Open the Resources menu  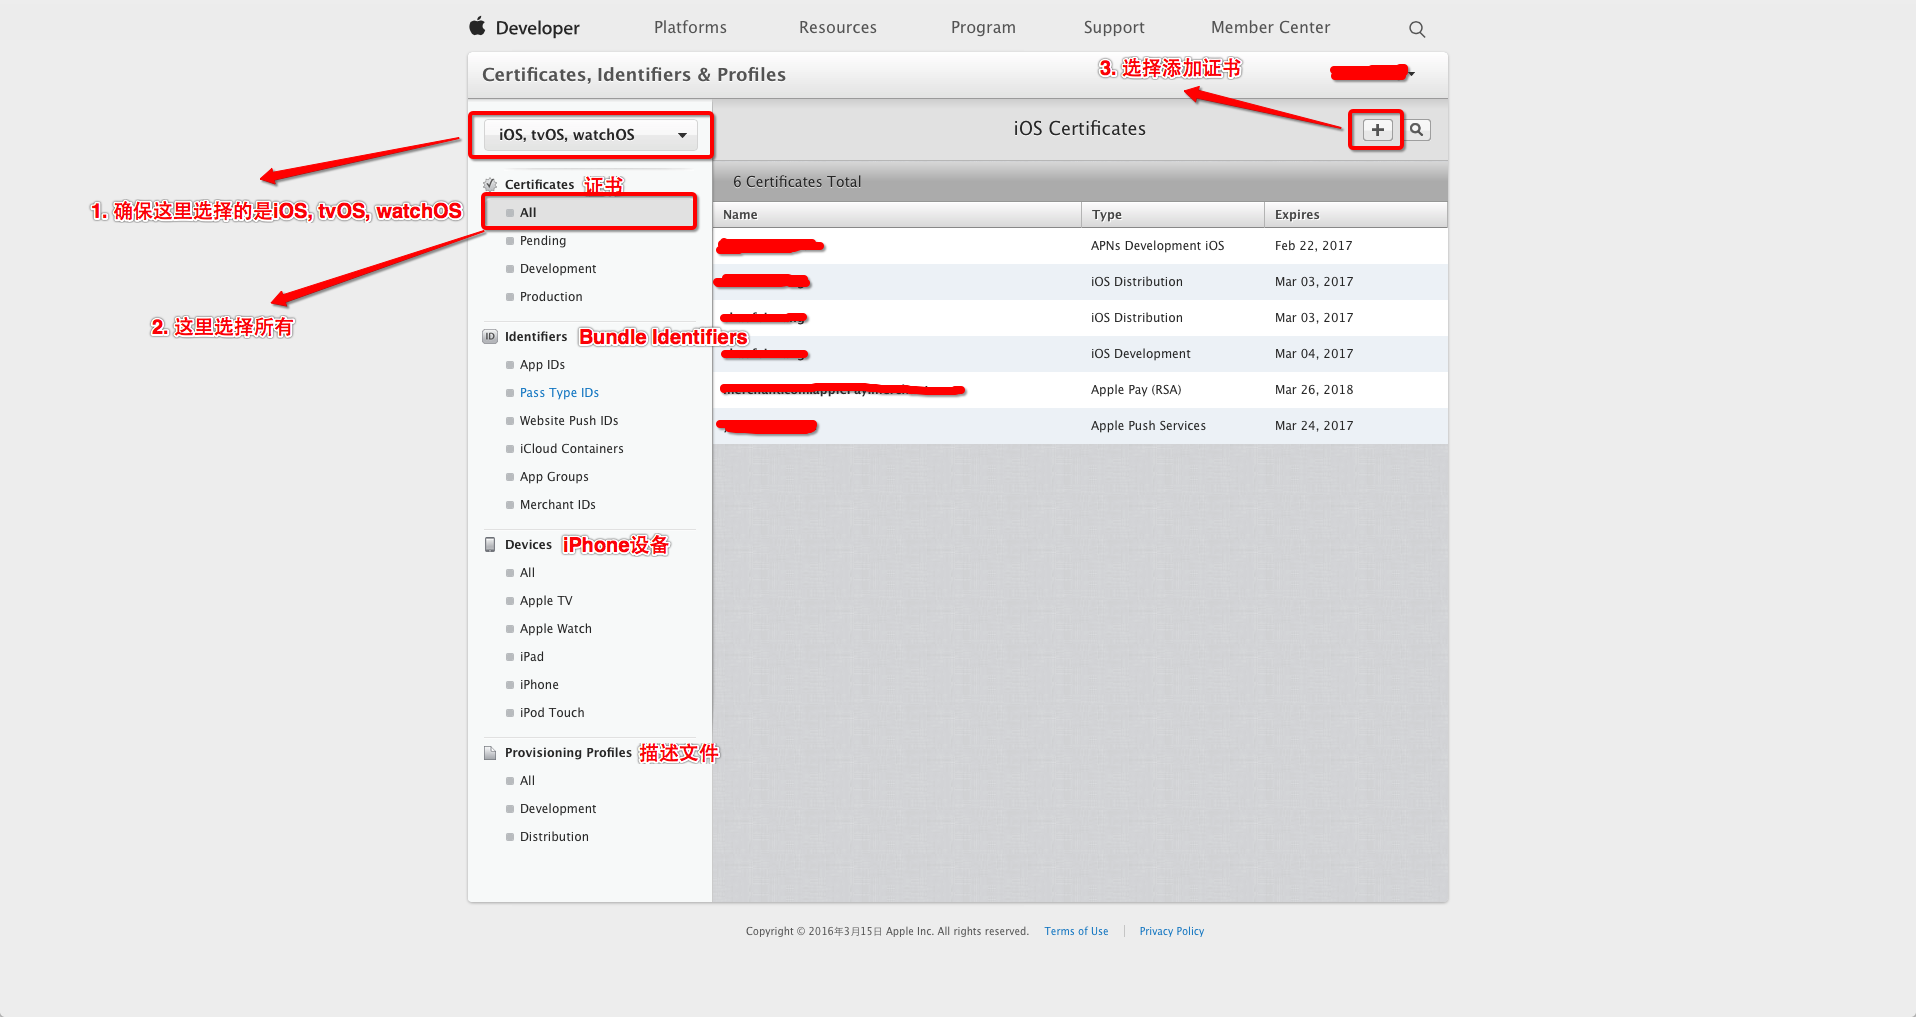(838, 28)
